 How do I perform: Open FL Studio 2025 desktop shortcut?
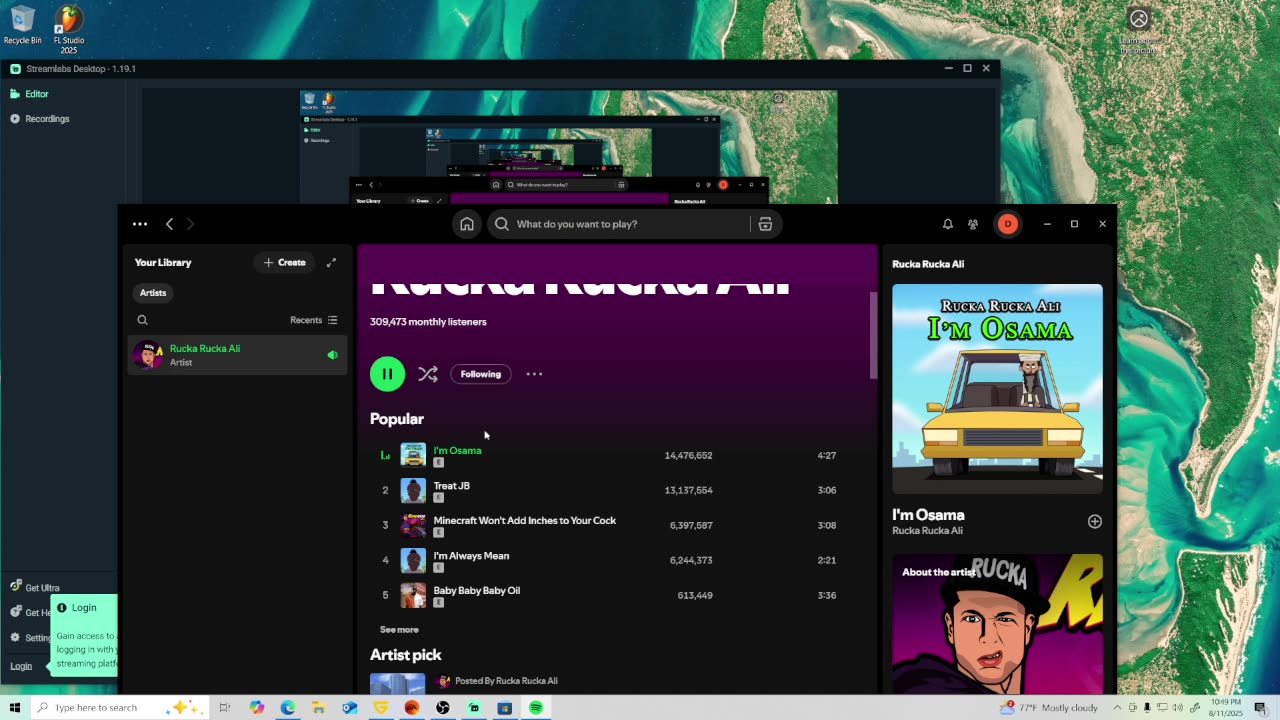click(x=68, y=29)
